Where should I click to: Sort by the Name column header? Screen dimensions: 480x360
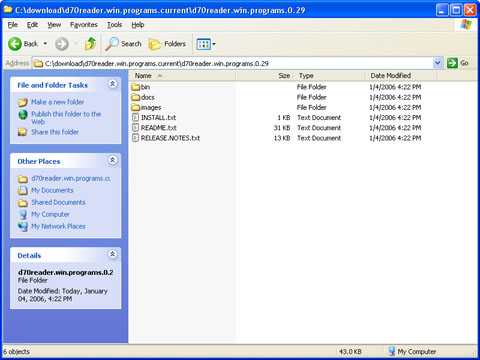[182, 76]
